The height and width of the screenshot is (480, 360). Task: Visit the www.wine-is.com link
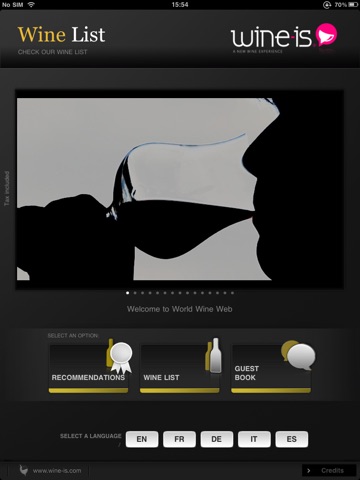57,471
